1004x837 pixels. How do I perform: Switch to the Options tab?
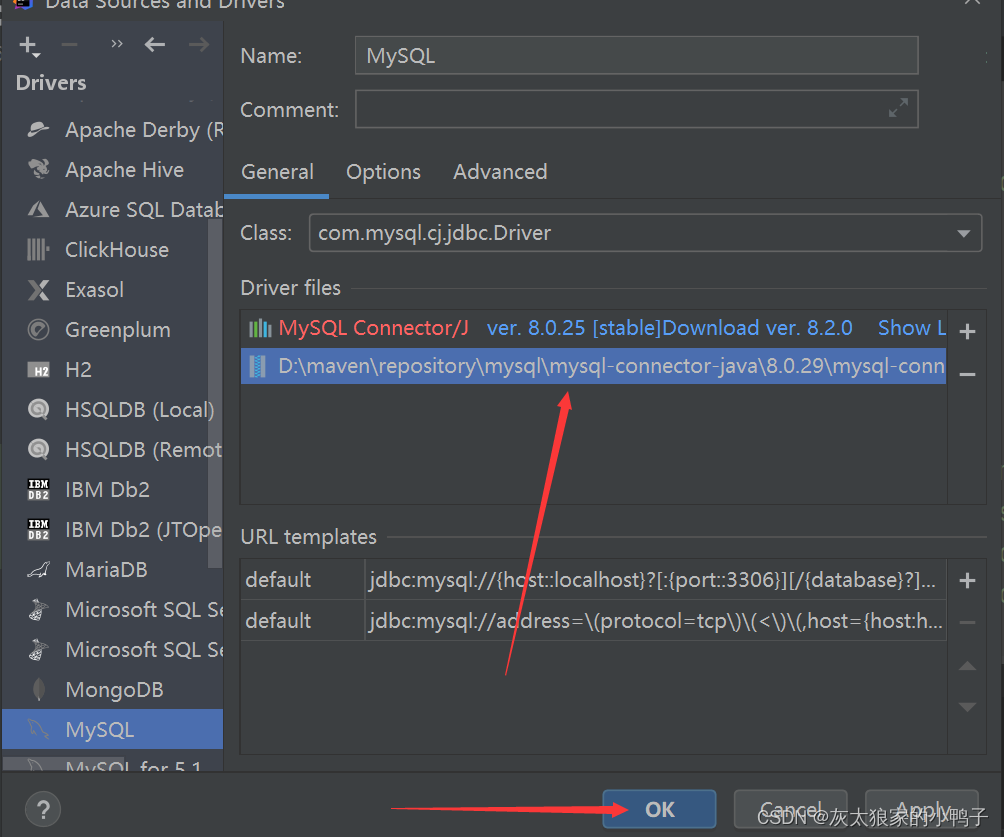(x=384, y=172)
